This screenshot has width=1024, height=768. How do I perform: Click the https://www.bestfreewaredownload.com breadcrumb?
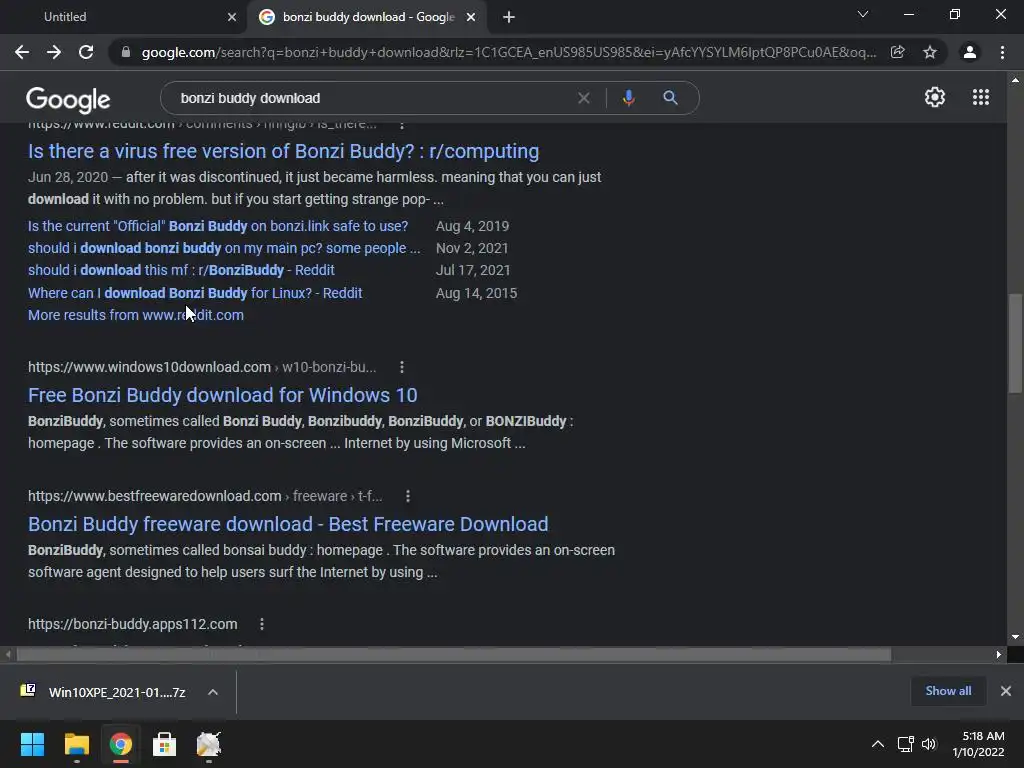pyautogui.click(x=205, y=496)
